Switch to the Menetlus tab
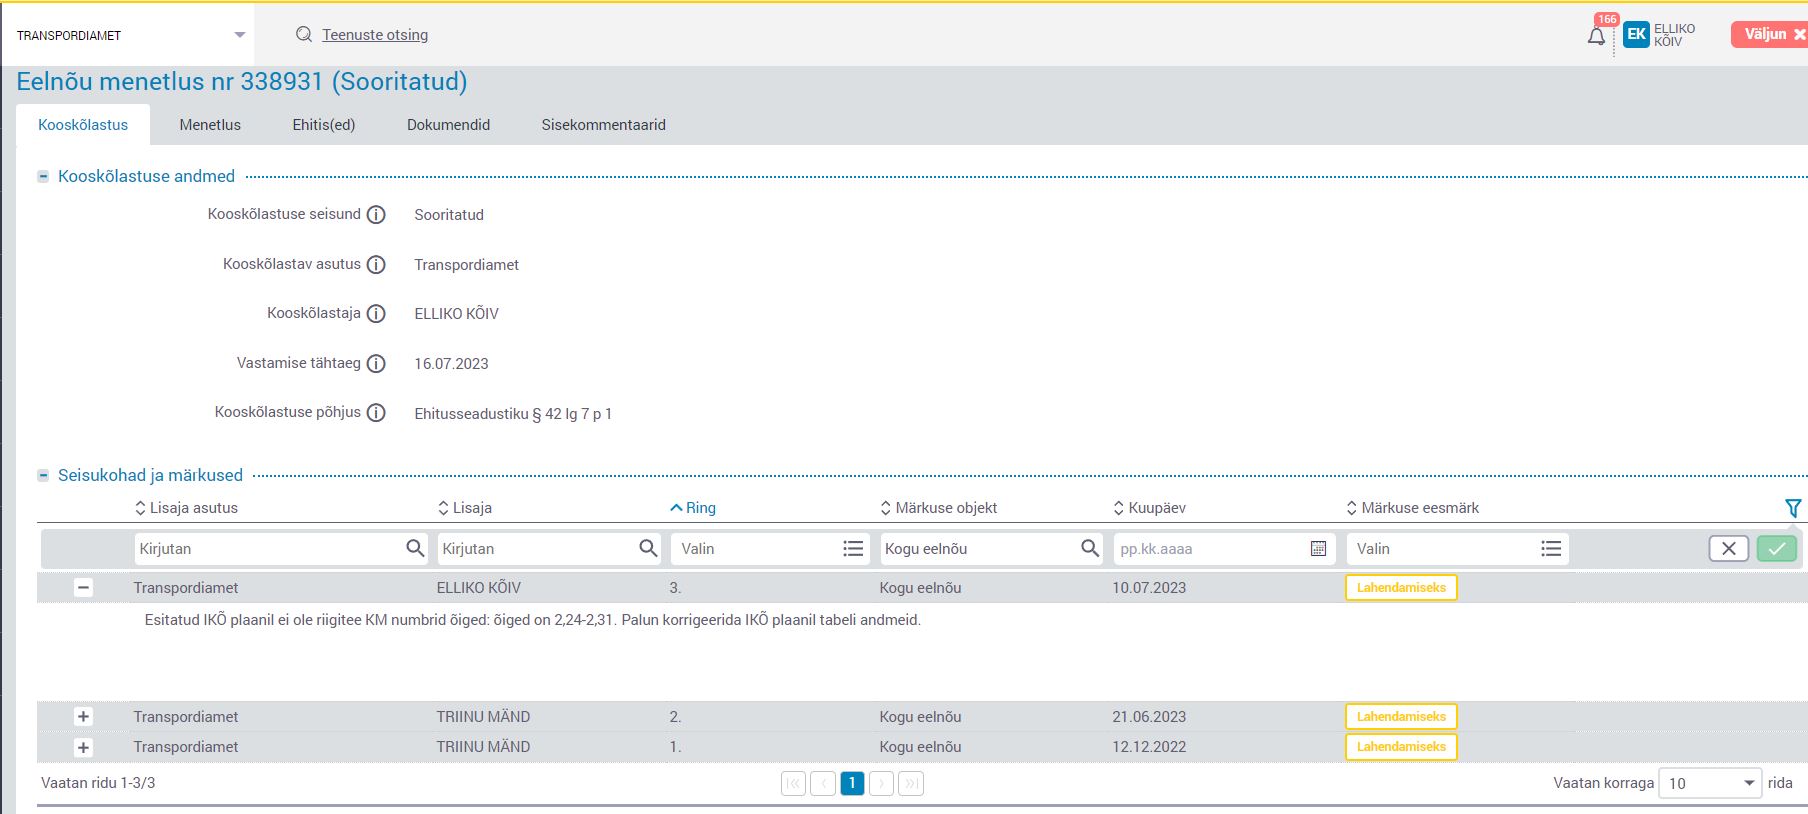 [x=210, y=125]
